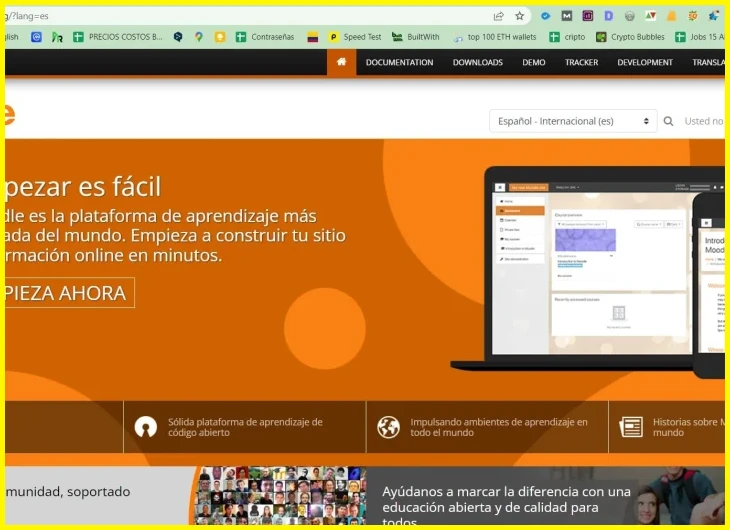
Task: Open the Crypto Bubbles bookmark
Action: [630, 37]
